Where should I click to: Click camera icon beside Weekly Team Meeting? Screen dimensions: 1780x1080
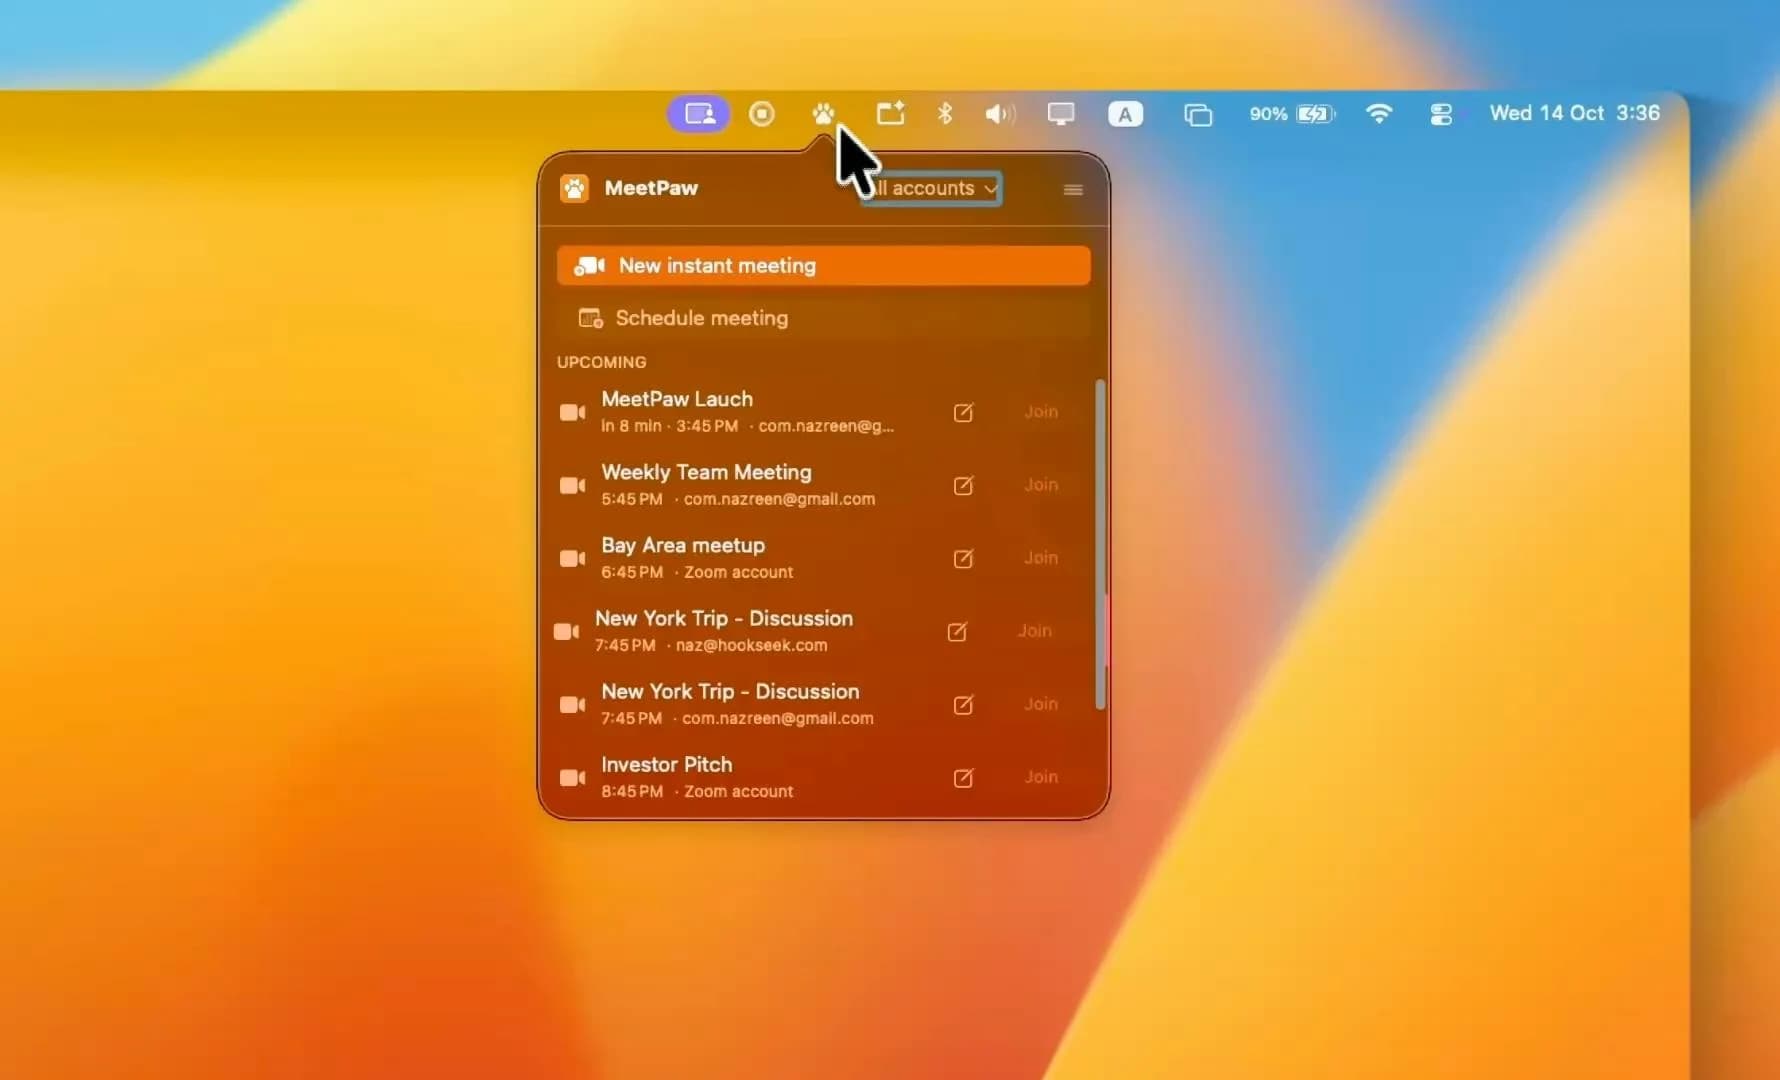point(572,485)
